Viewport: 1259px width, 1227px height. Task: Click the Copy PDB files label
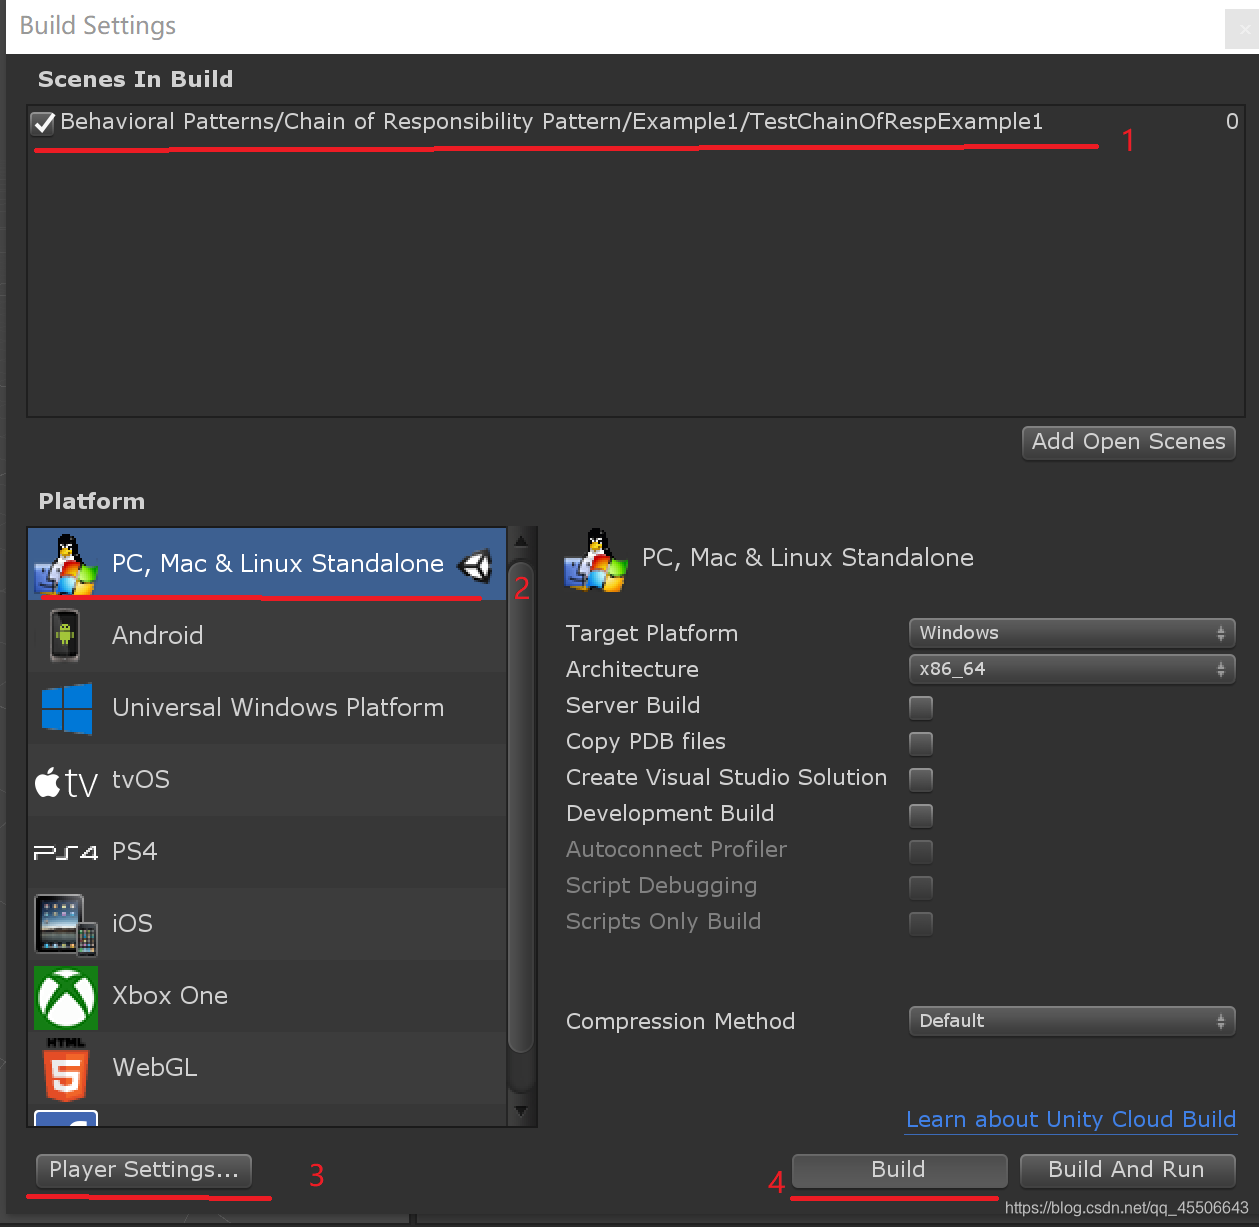[646, 742]
